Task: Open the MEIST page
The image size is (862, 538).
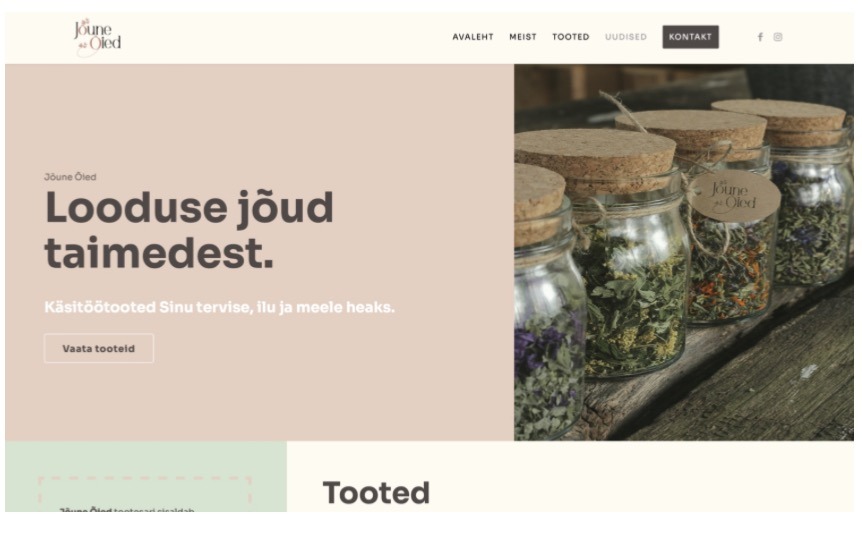Action: click(522, 37)
